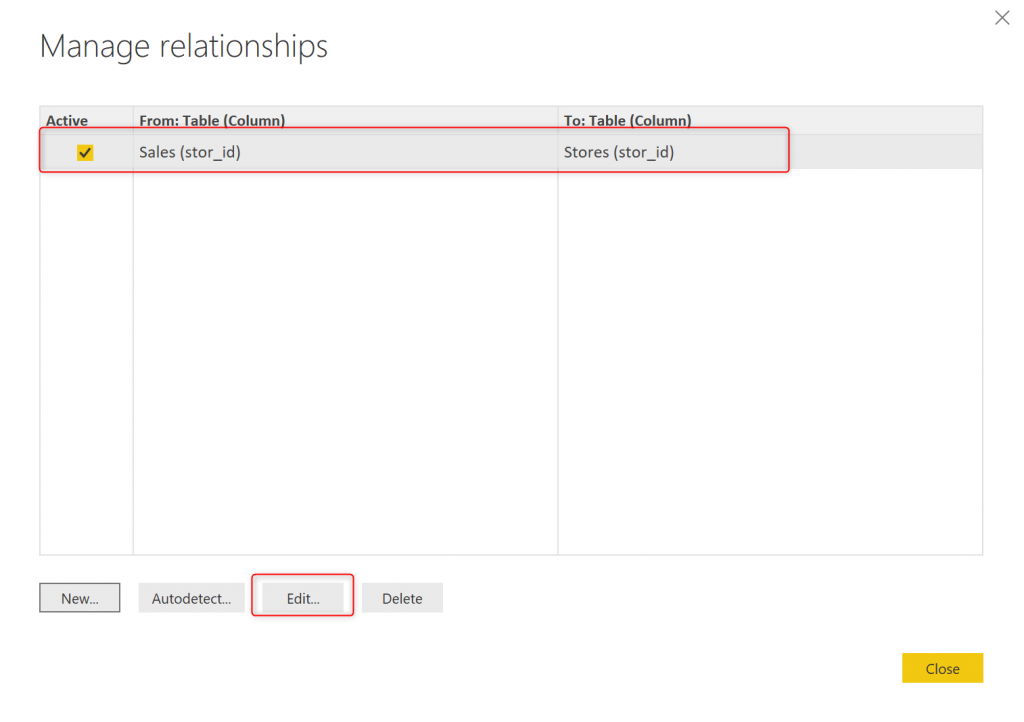Toggle the Active checkbox for the Sales relationship
This screenshot has width=1024, height=722.
coord(85,153)
